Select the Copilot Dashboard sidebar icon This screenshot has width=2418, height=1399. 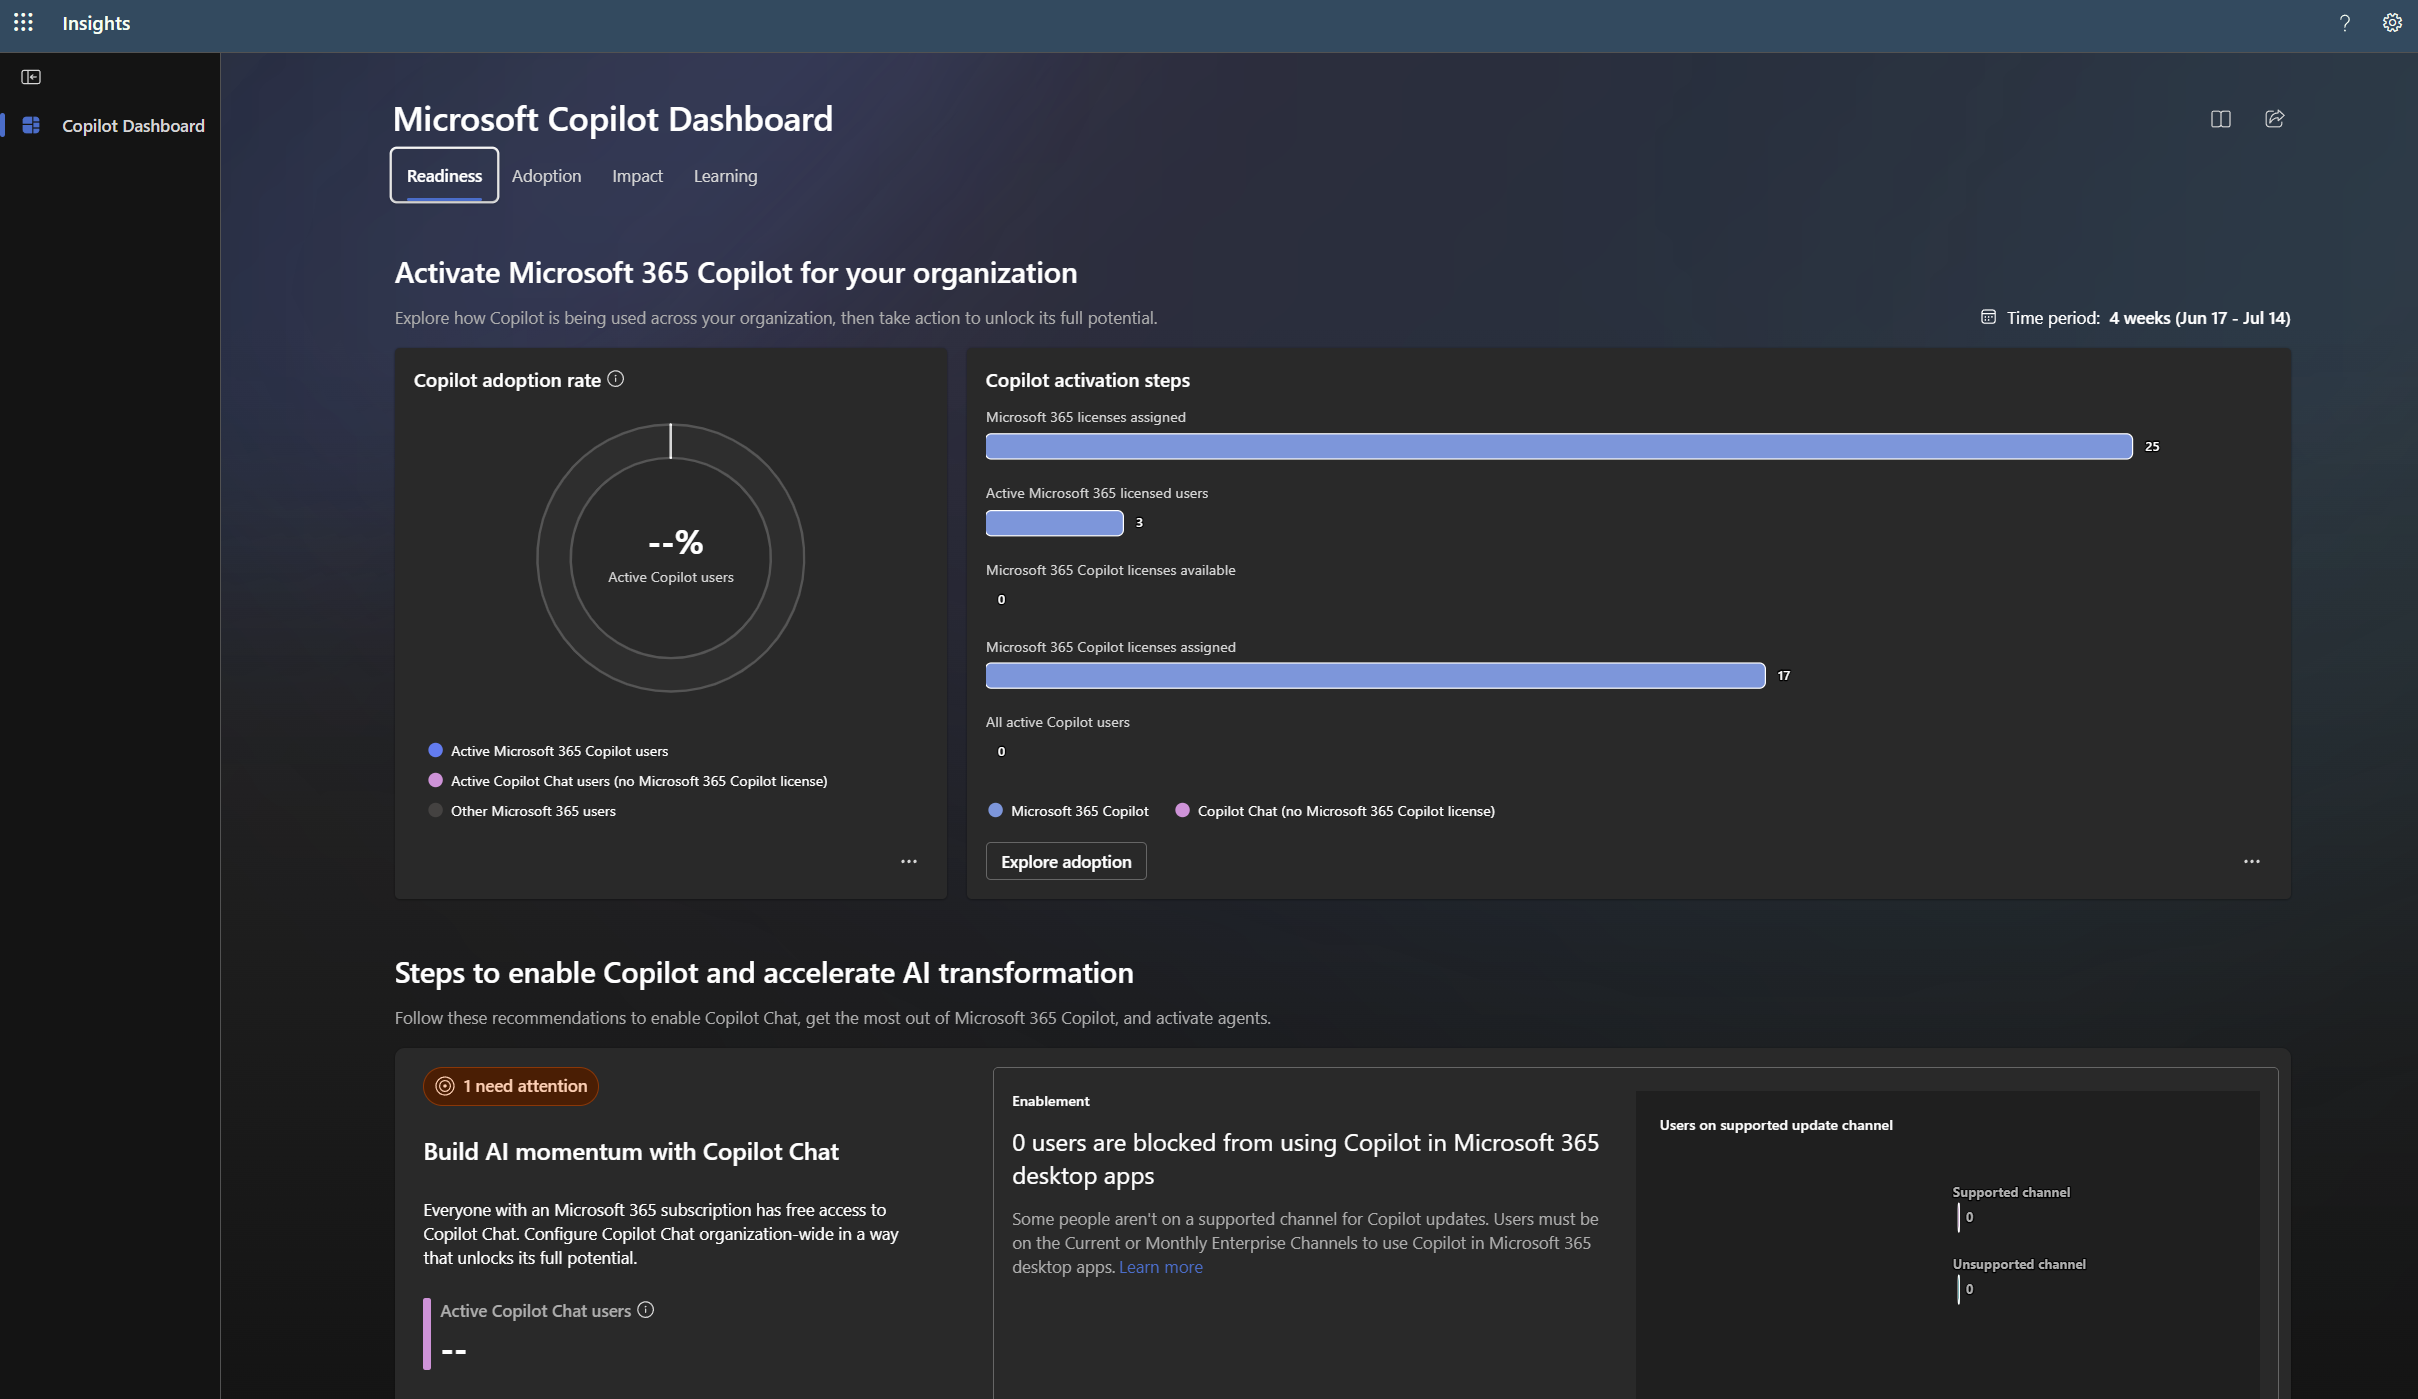[31, 125]
